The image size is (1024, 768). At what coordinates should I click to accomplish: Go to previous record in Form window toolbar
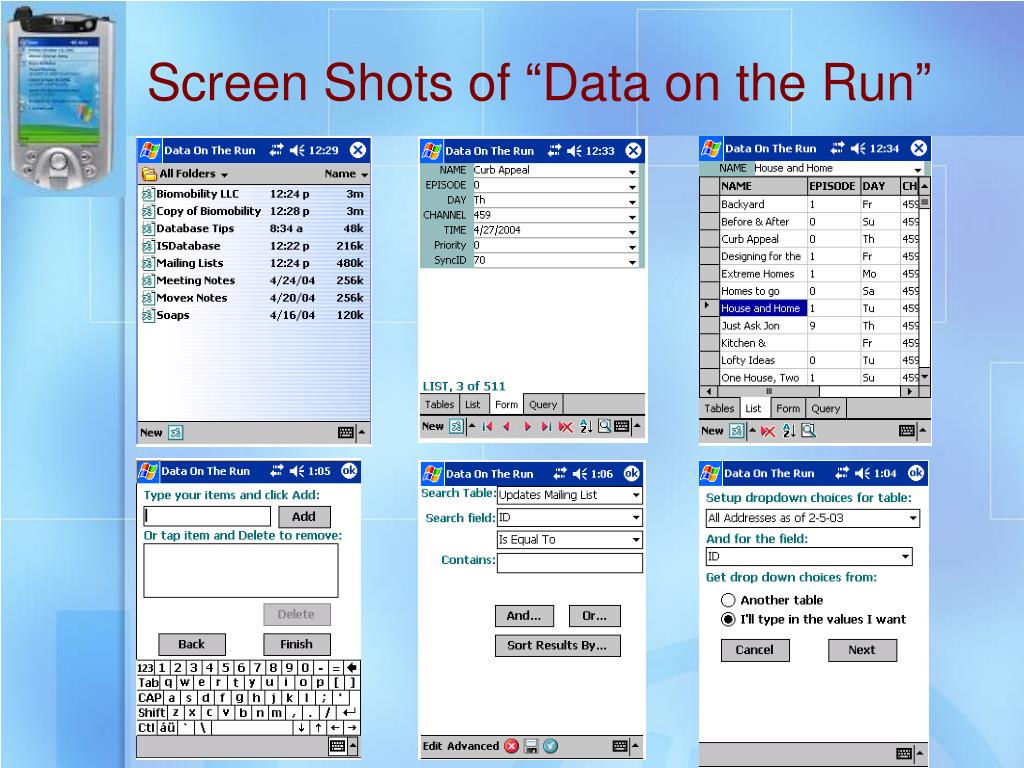[x=506, y=427]
